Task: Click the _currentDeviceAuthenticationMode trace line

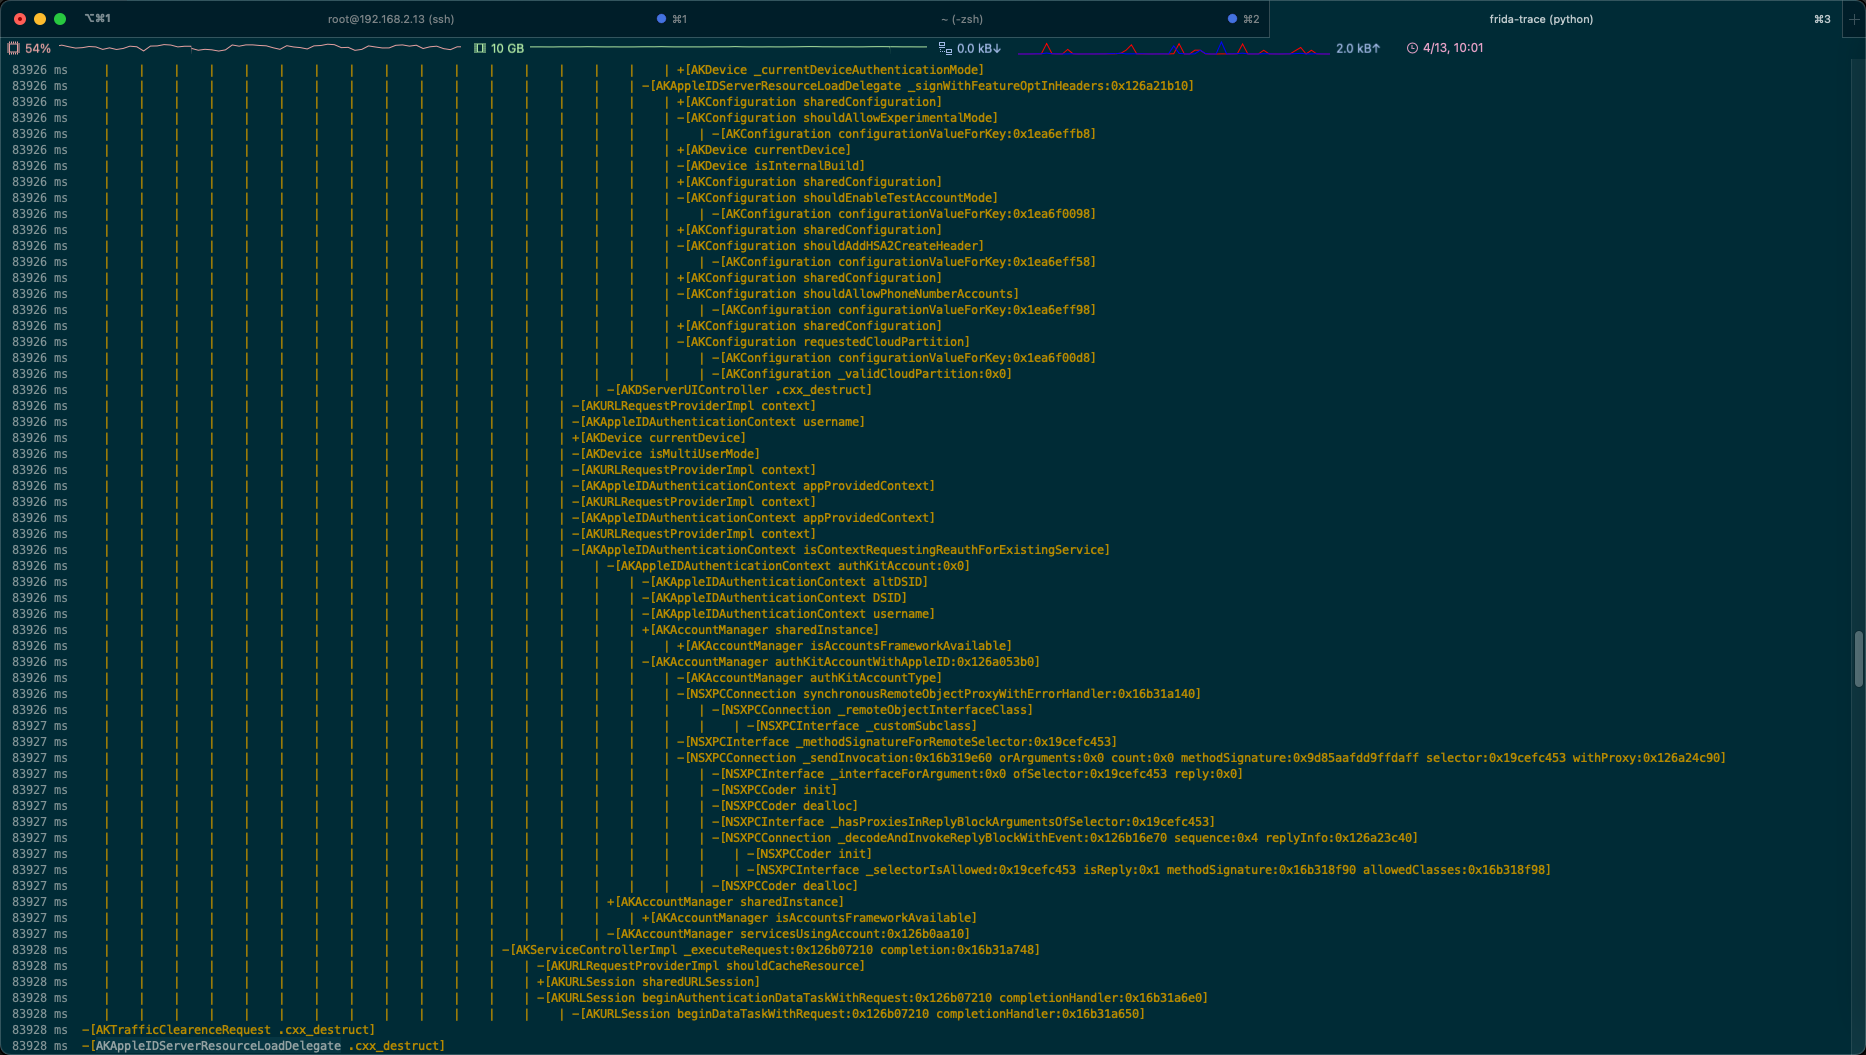Action: [830, 70]
